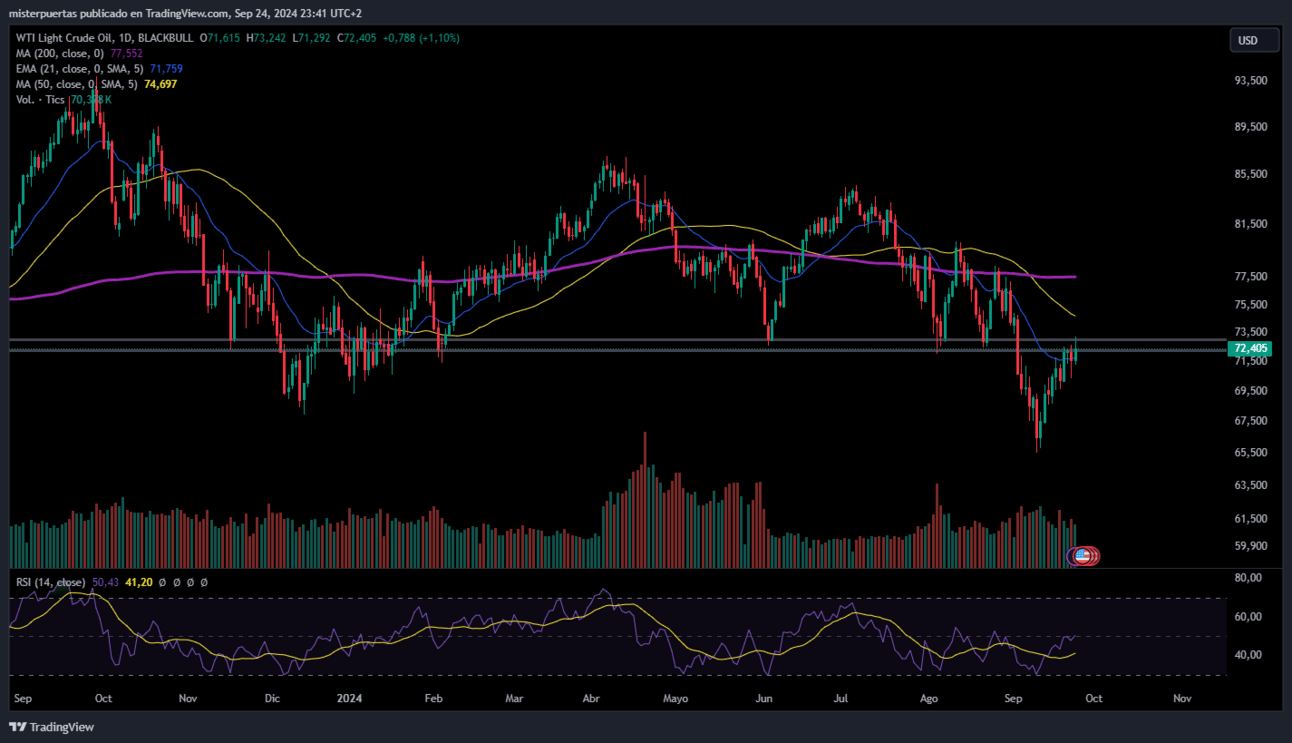Viewport: 1292px width, 743px height.
Task: Click the RSI average value 41,20
Action: 138,582
